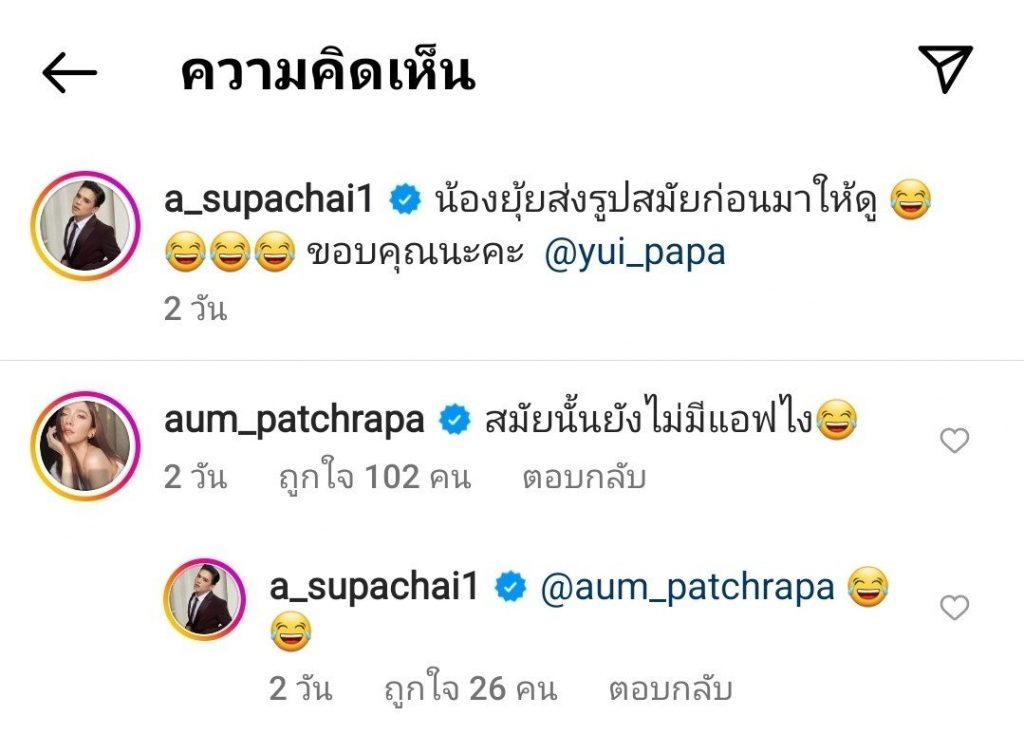Reply to a_supachai1's reply via ตอบกลับ
The image size is (1024, 735).
click(671, 689)
